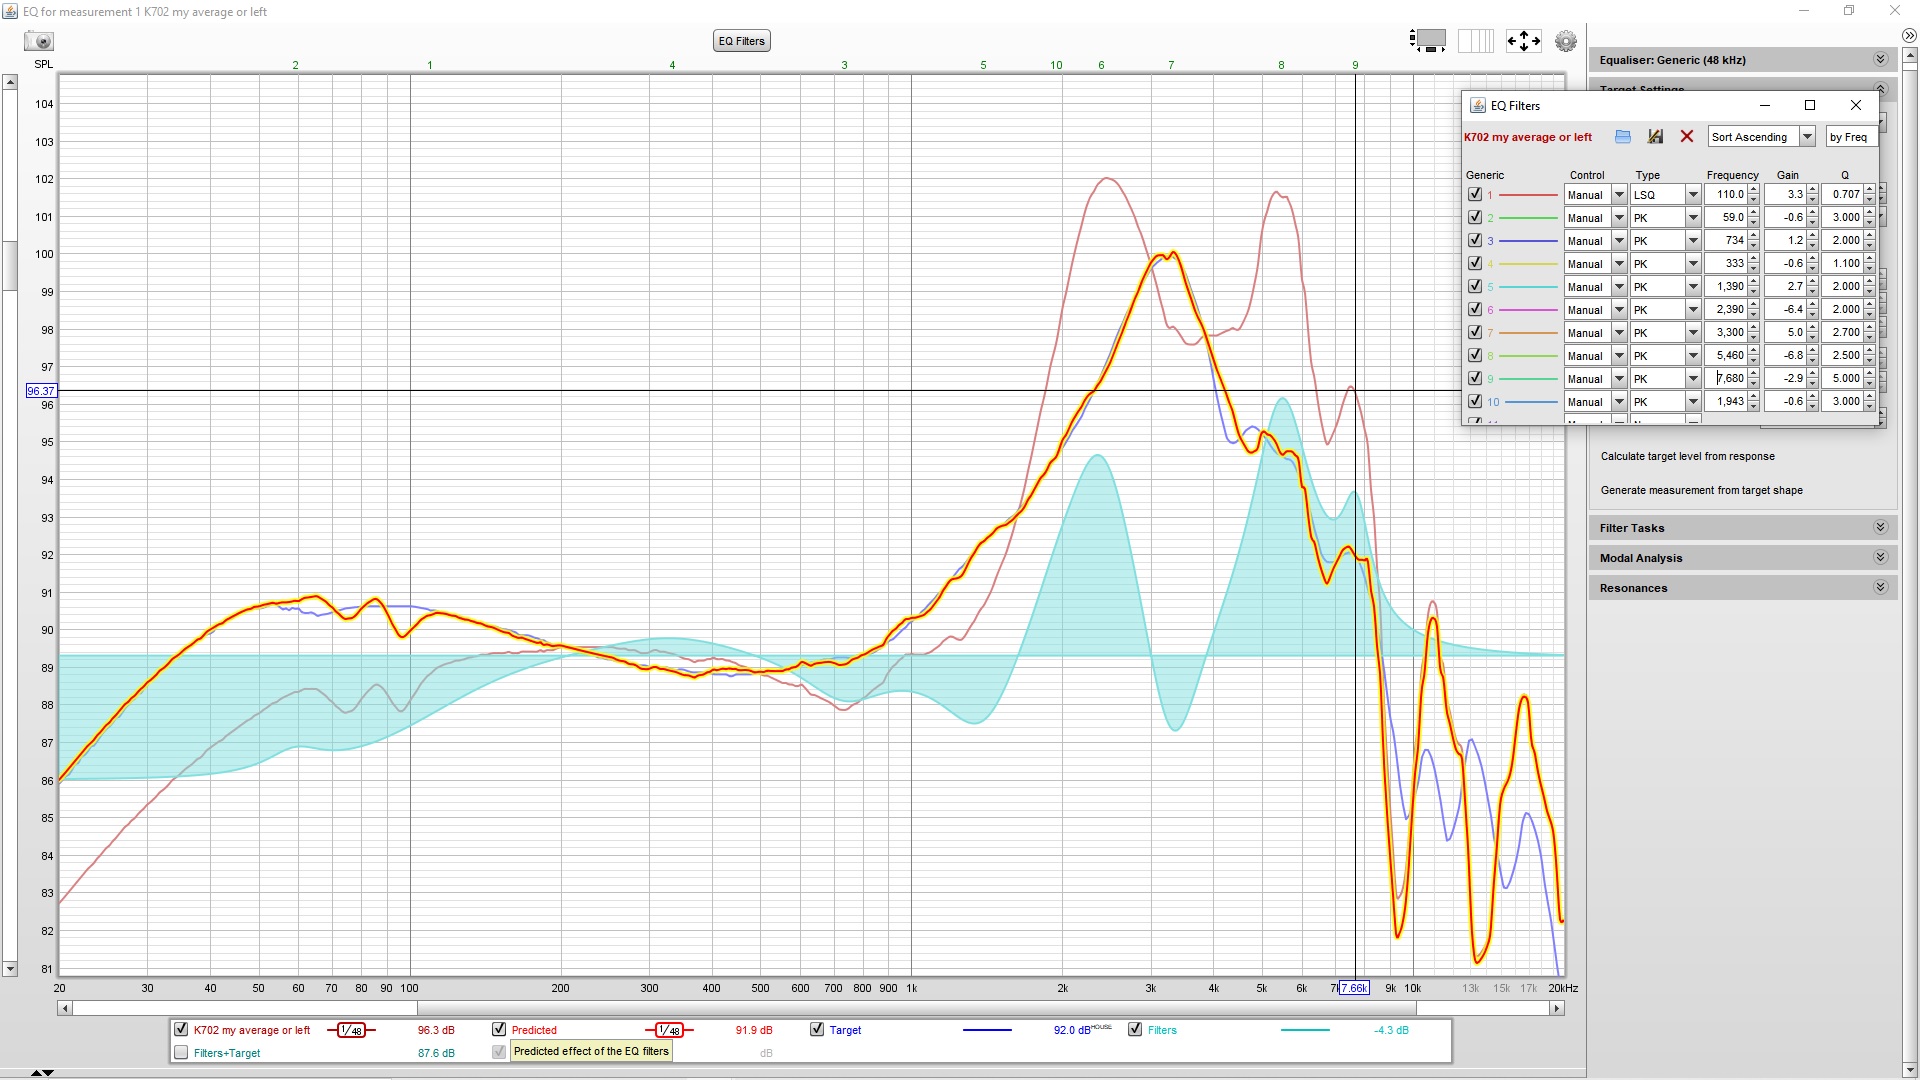This screenshot has width=1920, height=1080.
Task: Click filter 8 frequency field 5,460
Action: [1726, 356]
